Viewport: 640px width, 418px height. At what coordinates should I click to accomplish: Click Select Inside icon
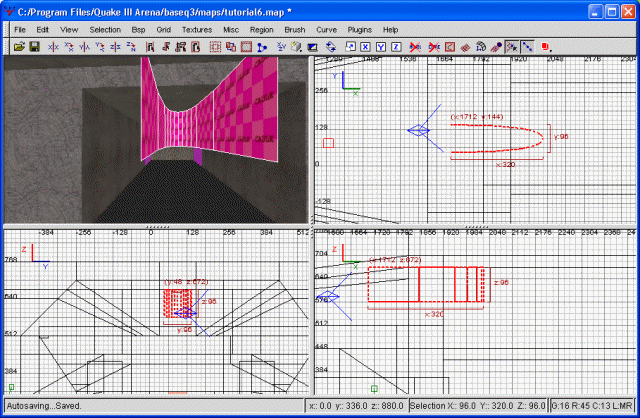(x=196, y=47)
